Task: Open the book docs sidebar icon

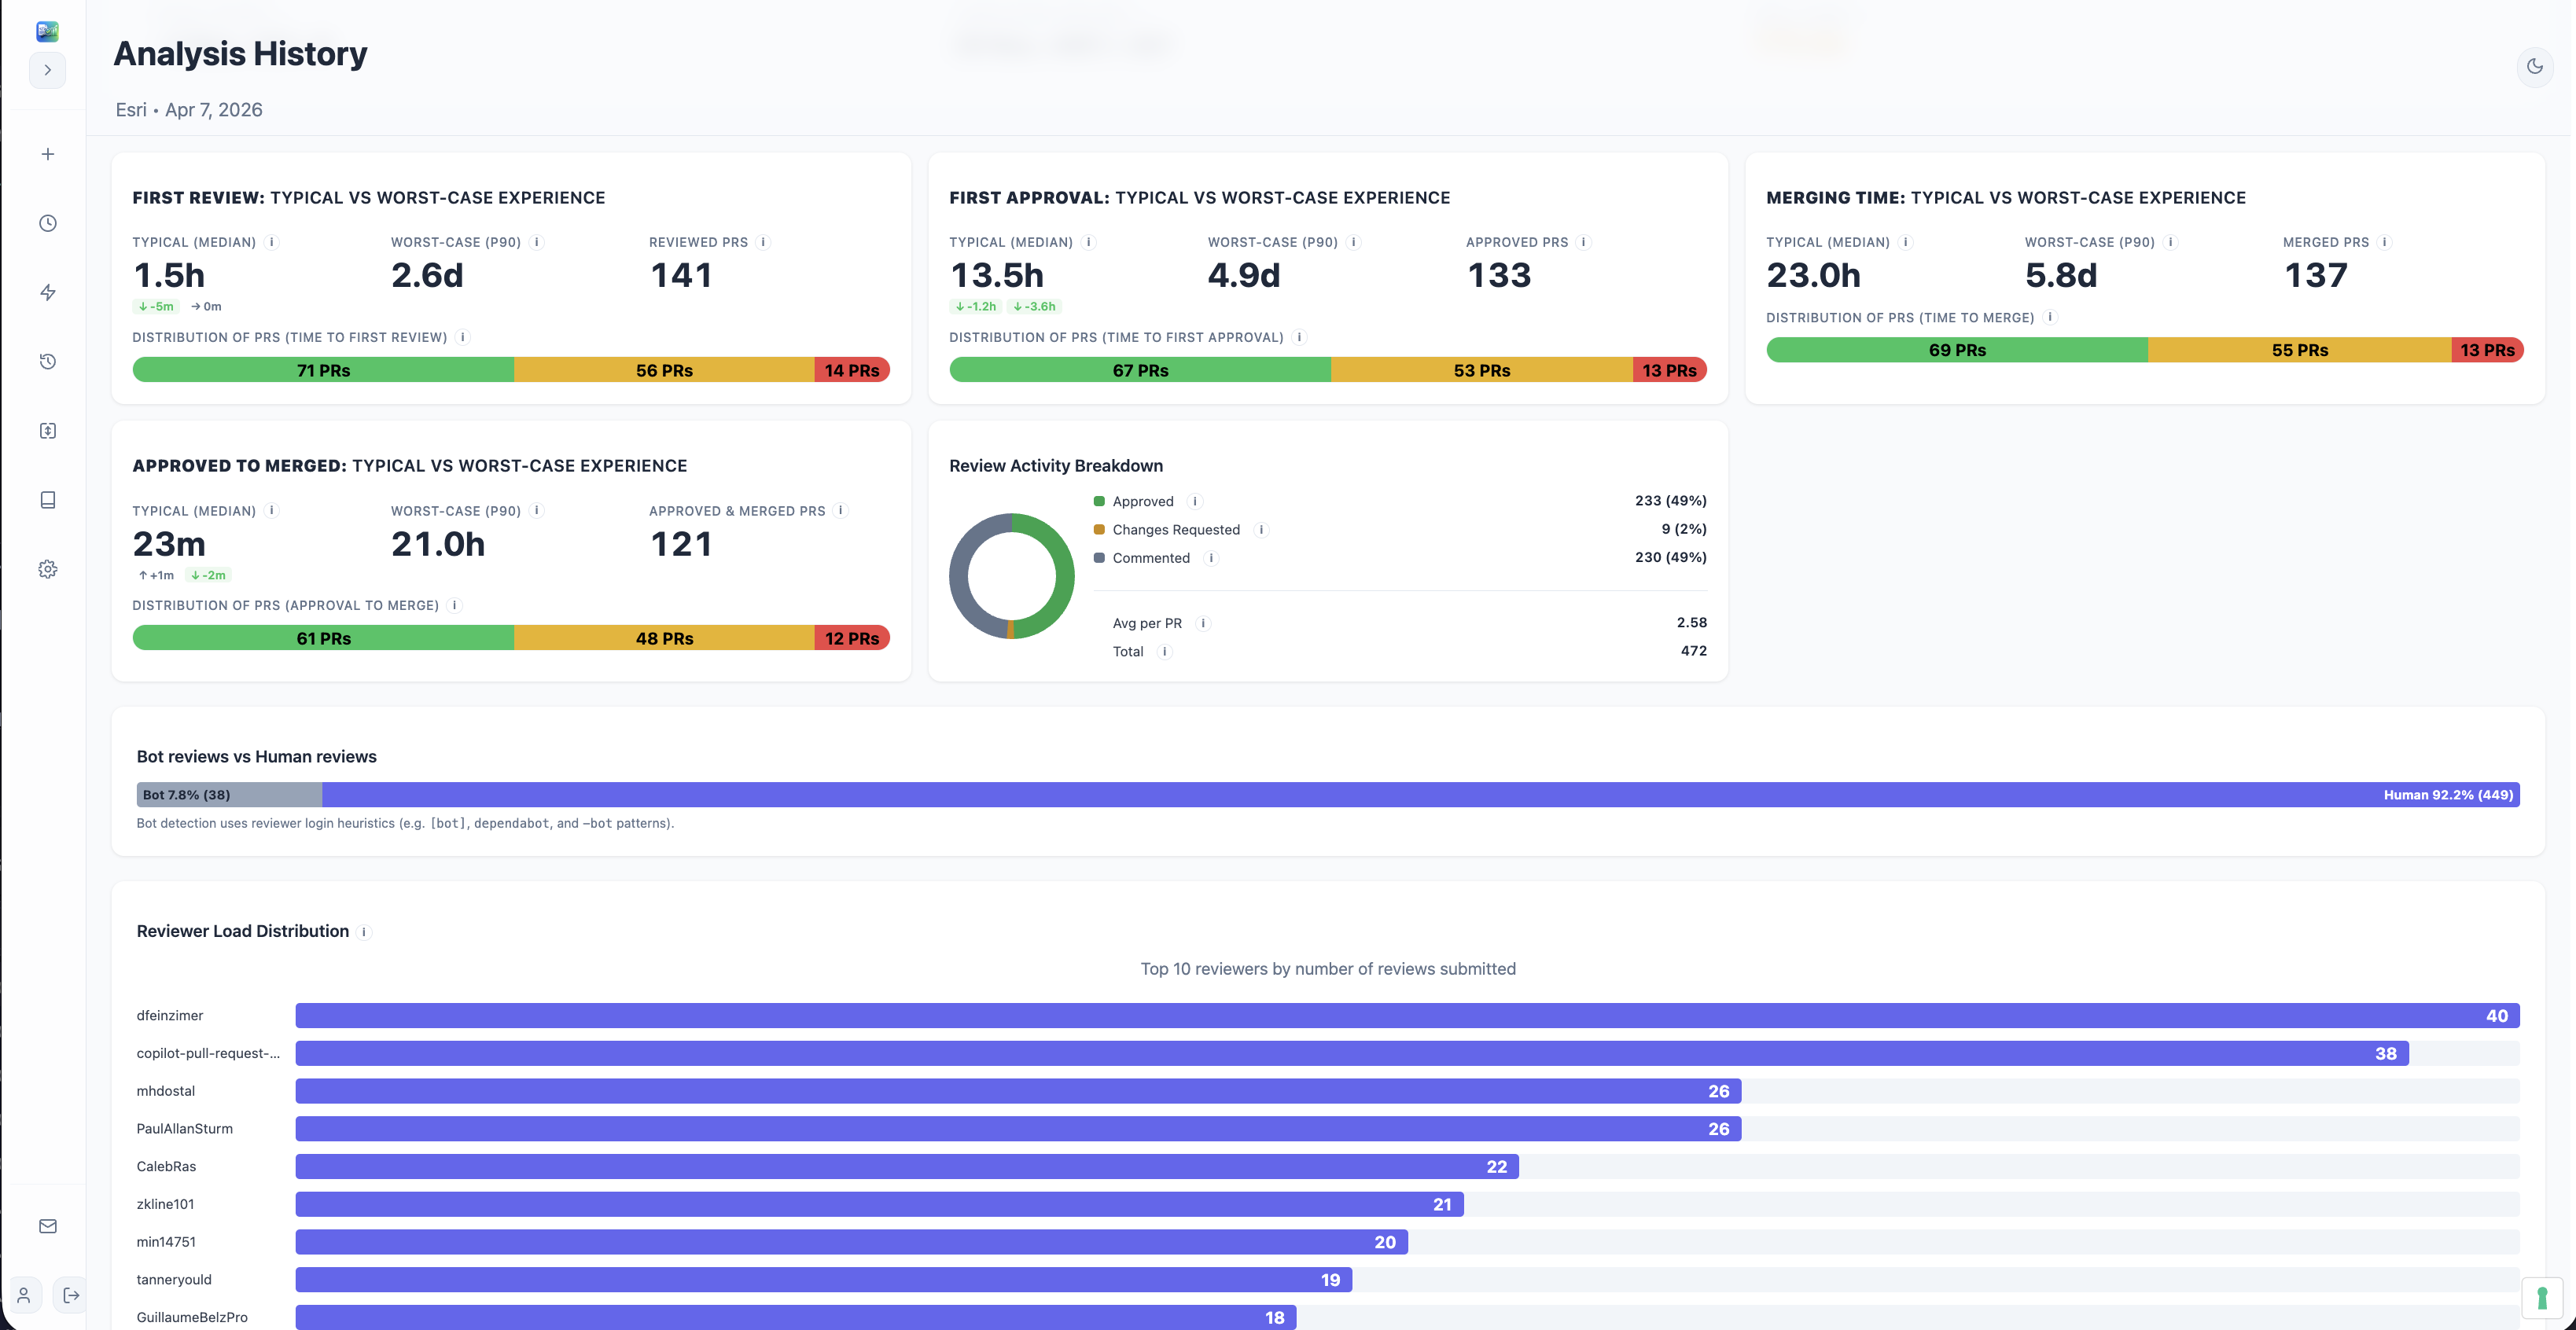Action: click(x=47, y=499)
